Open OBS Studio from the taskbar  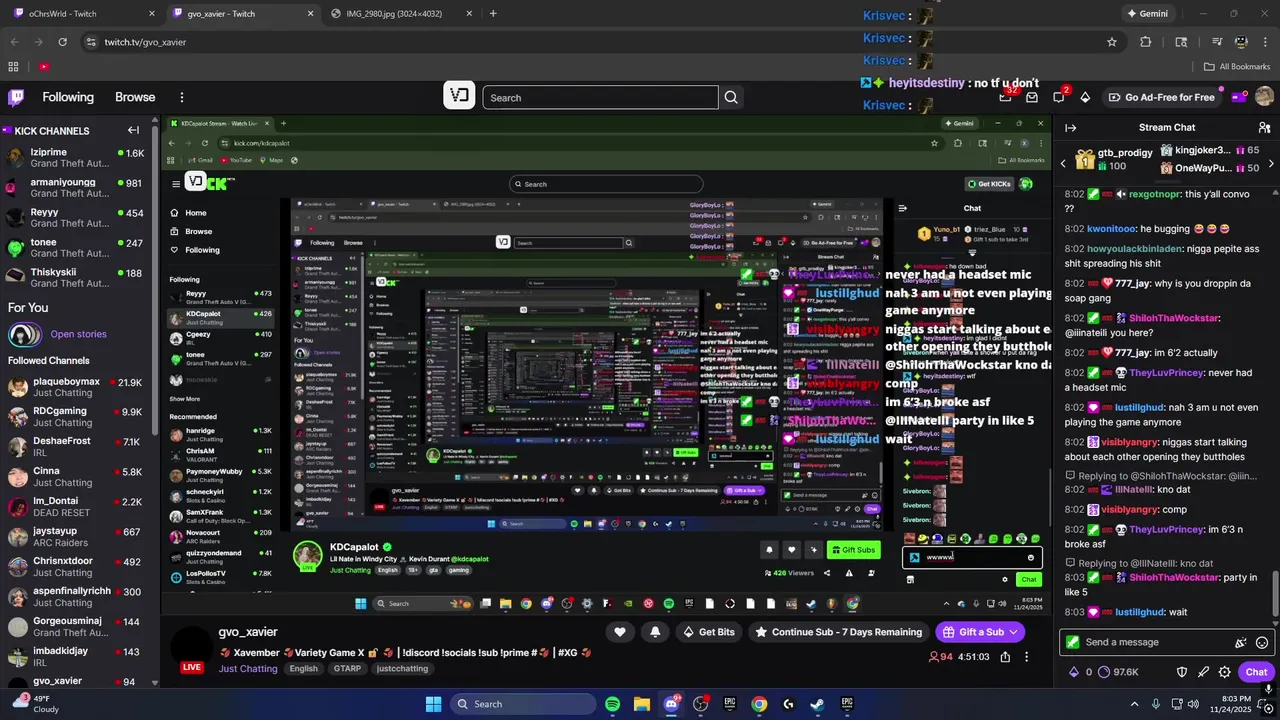click(700, 704)
